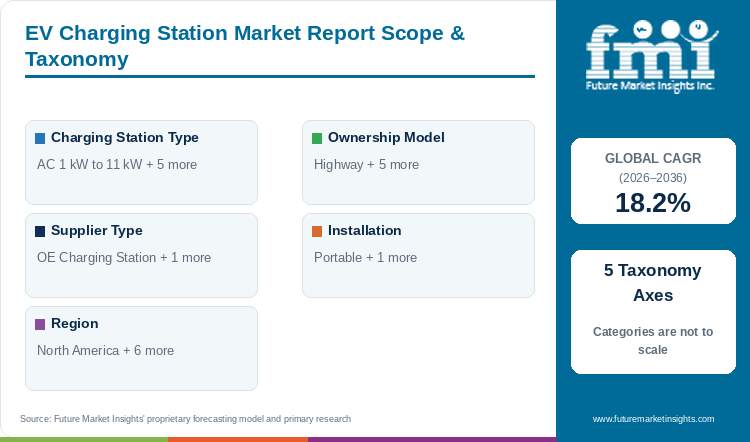
Task: Click the 18.2% CAGR value
Action: pyautogui.click(x=653, y=203)
